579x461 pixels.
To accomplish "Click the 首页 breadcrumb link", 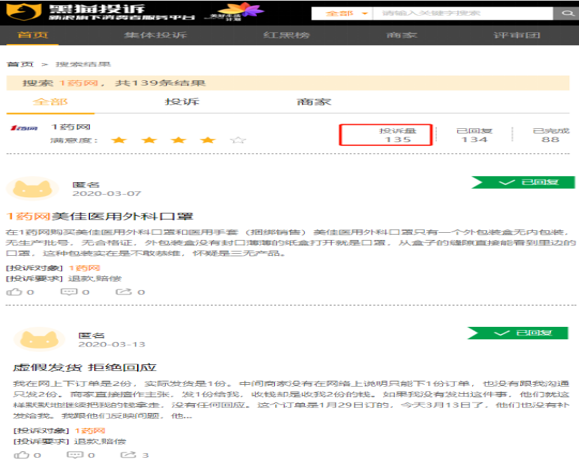I will (20, 64).
